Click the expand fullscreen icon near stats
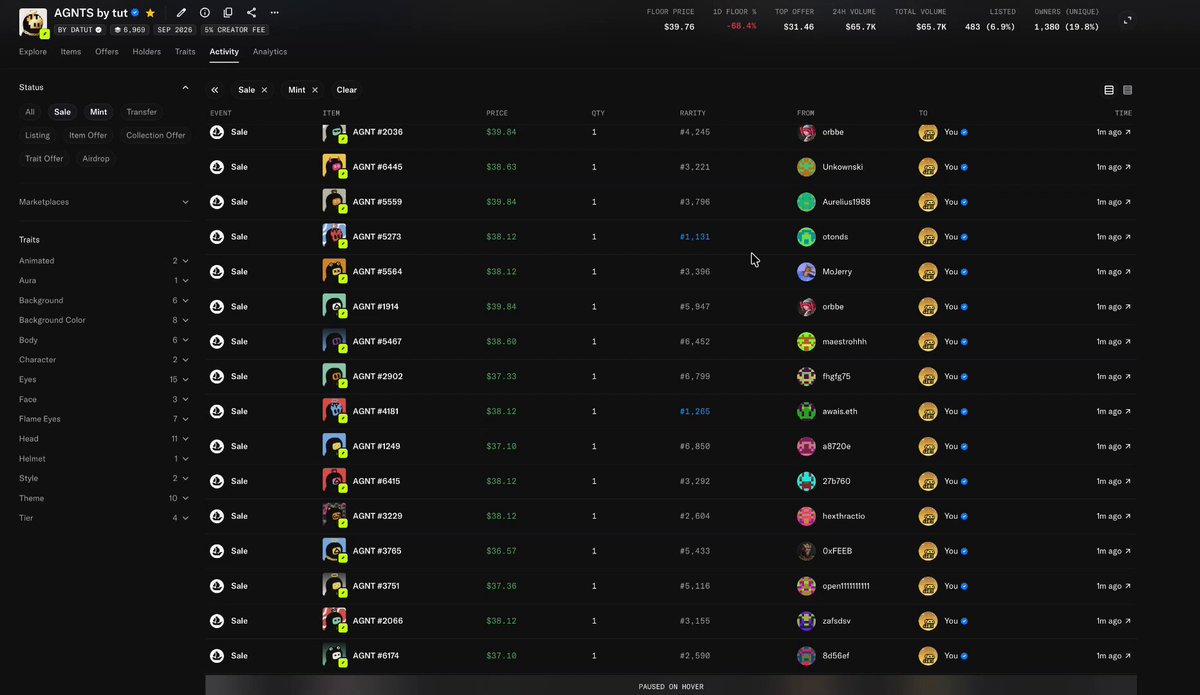 tap(1128, 19)
